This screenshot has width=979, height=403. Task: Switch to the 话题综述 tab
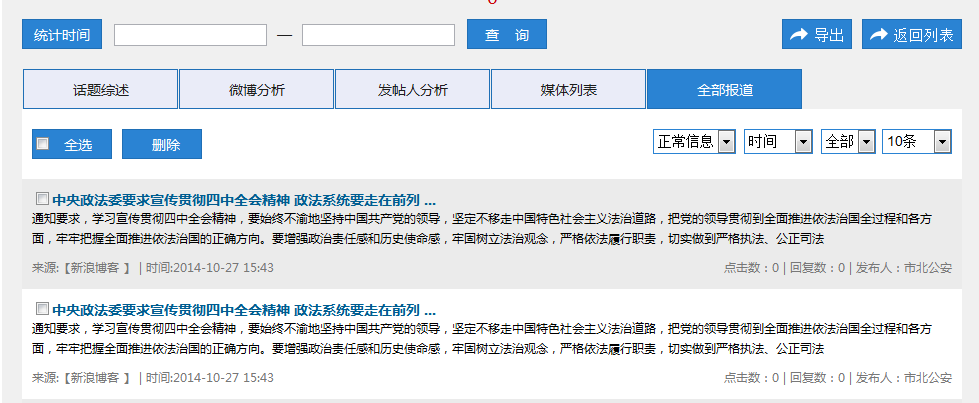(x=100, y=90)
